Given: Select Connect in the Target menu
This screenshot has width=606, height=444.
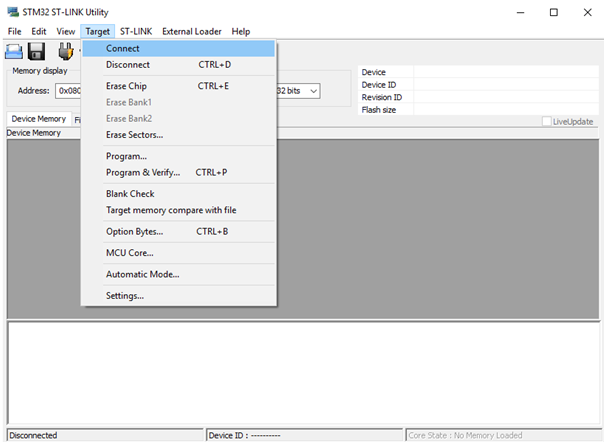Looking at the screenshot, I should pyautogui.click(x=179, y=49).
